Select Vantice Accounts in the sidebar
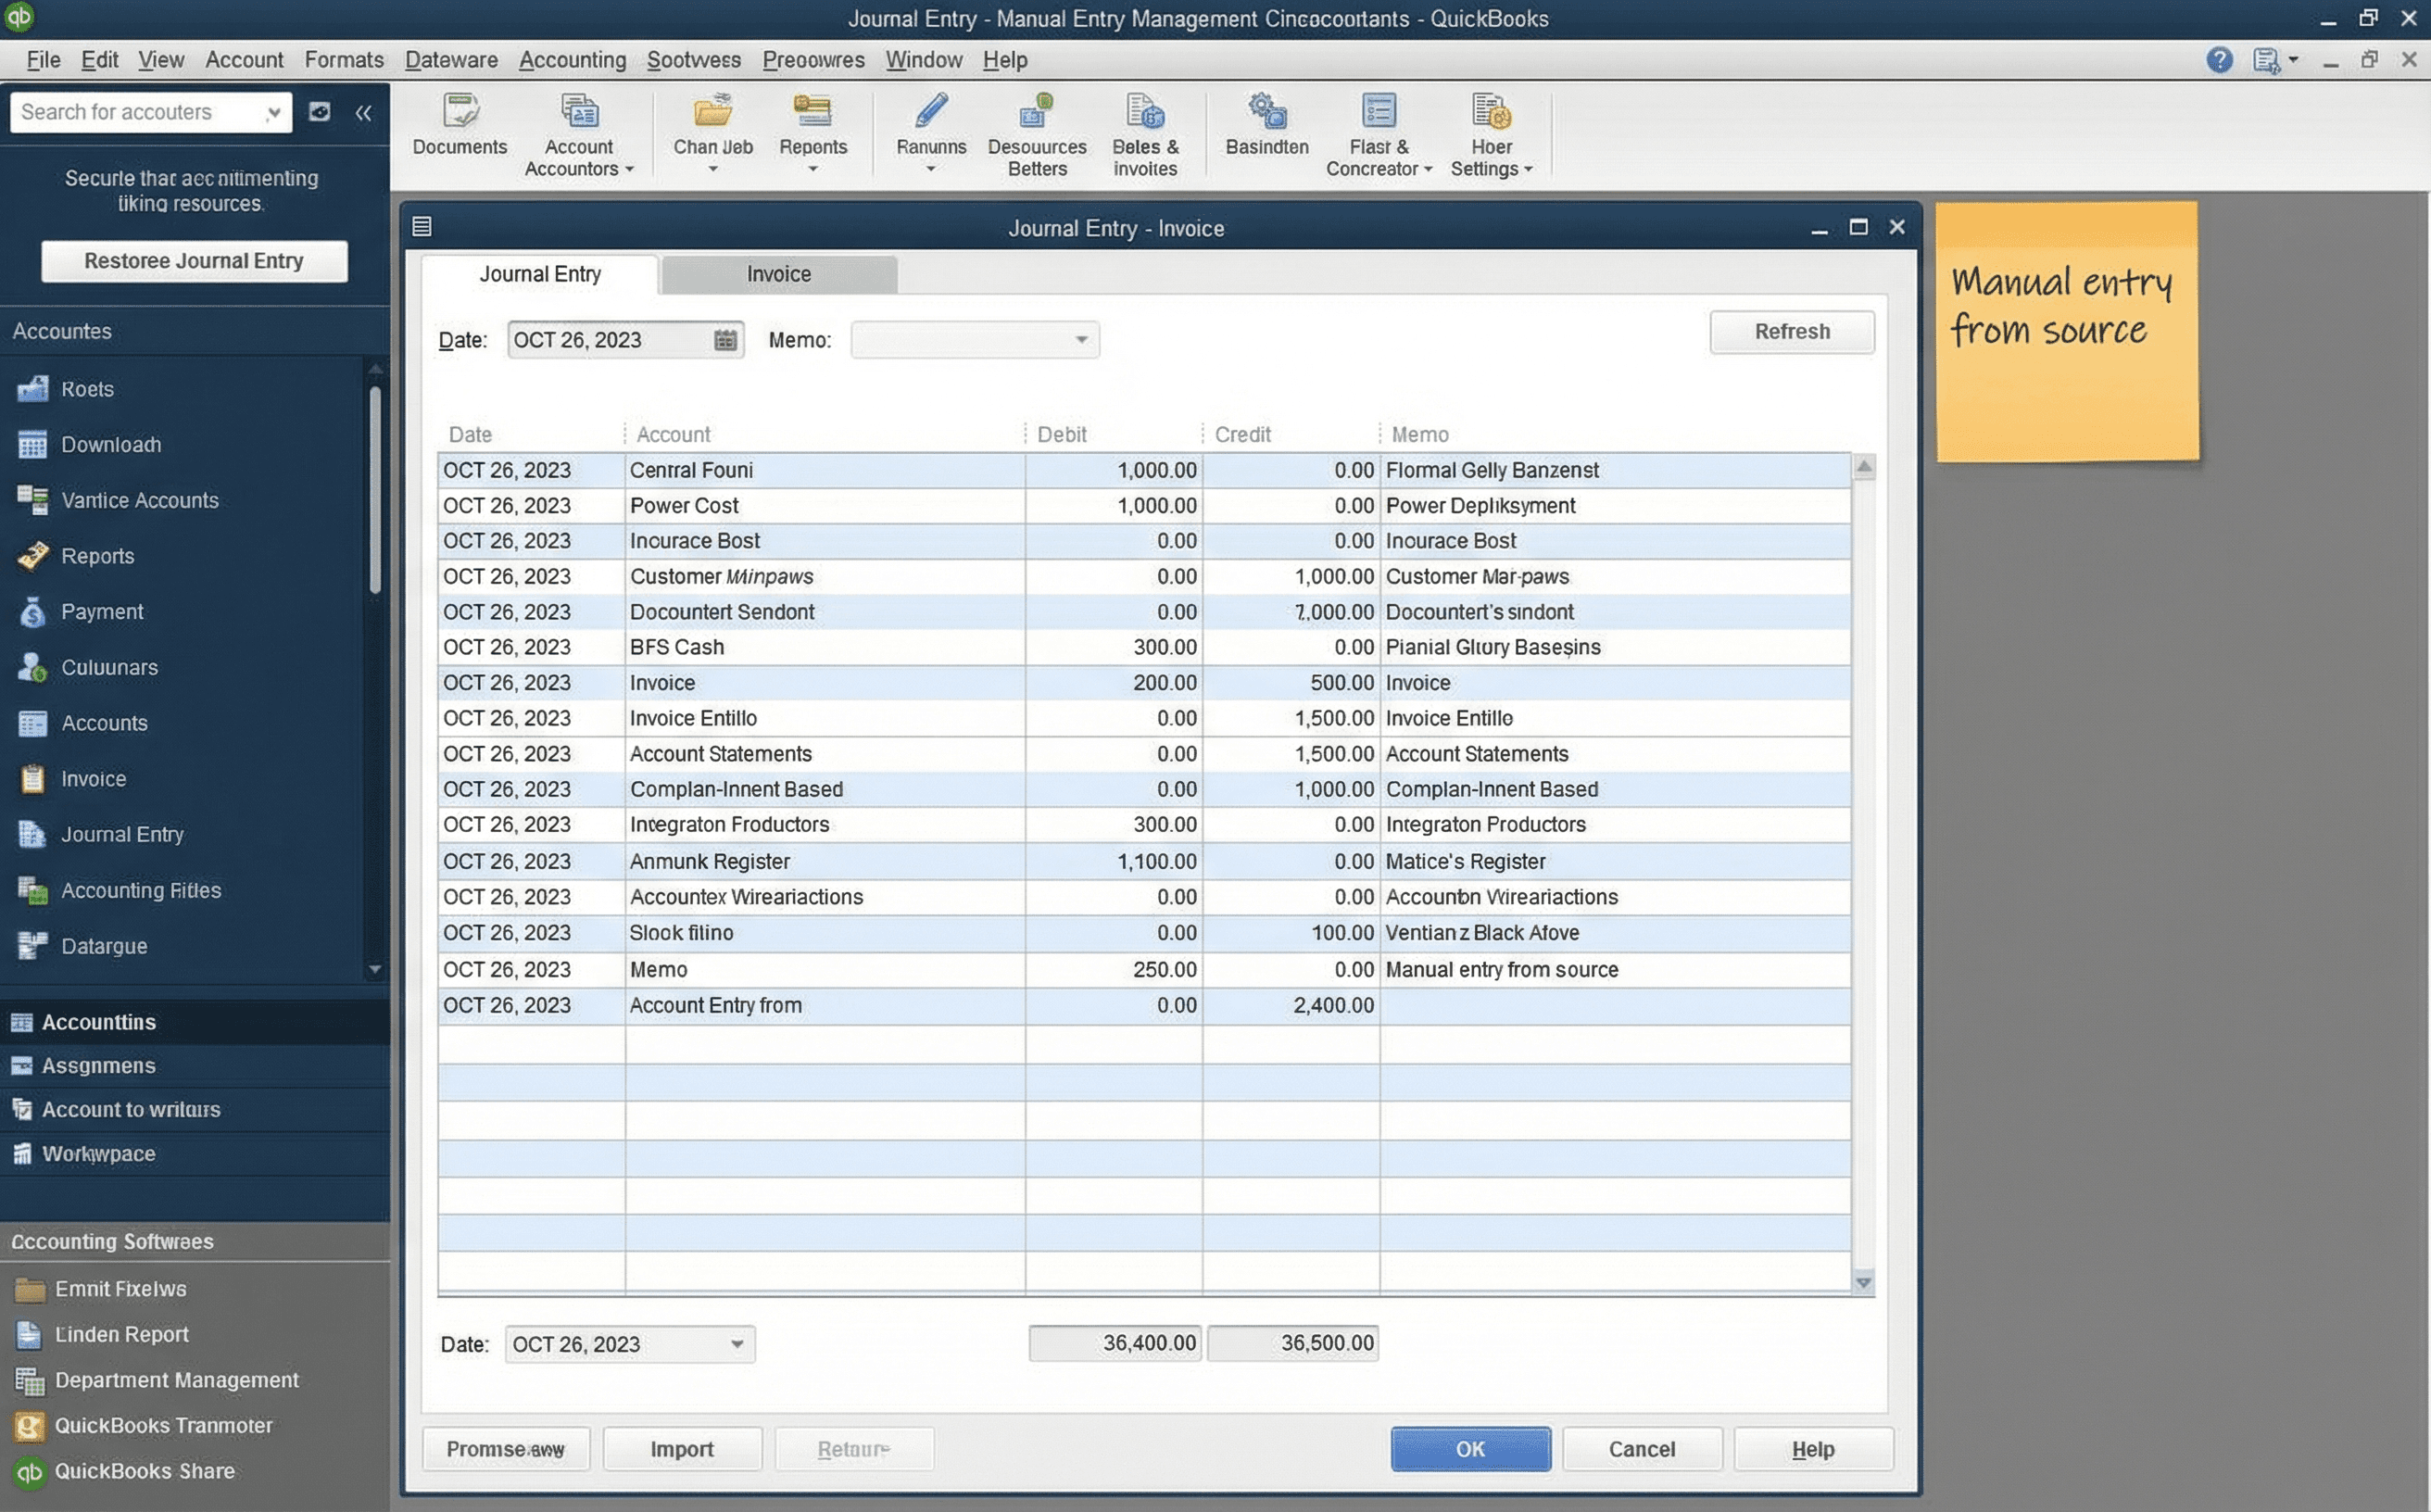The height and width of the screenshot is (1512, 2431). point(139,500)
